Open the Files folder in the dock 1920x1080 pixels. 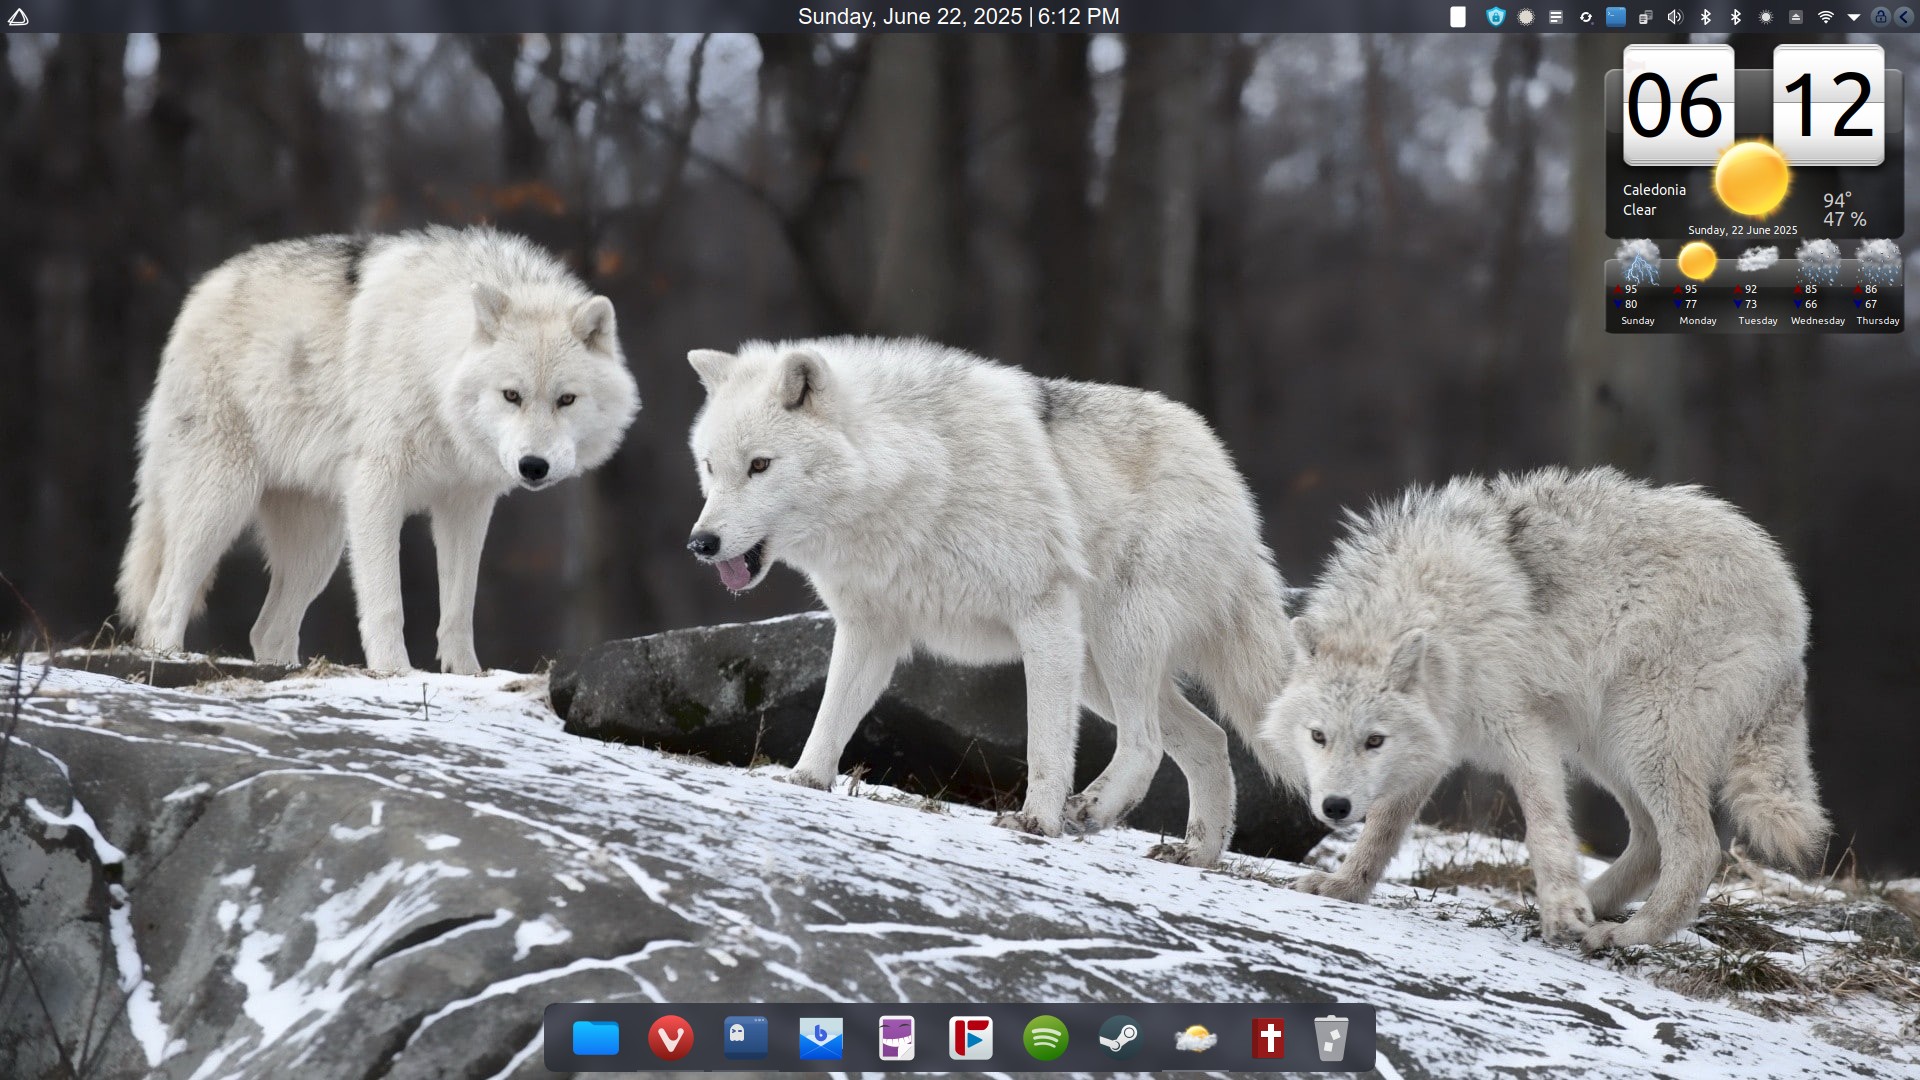(596, 1039)
